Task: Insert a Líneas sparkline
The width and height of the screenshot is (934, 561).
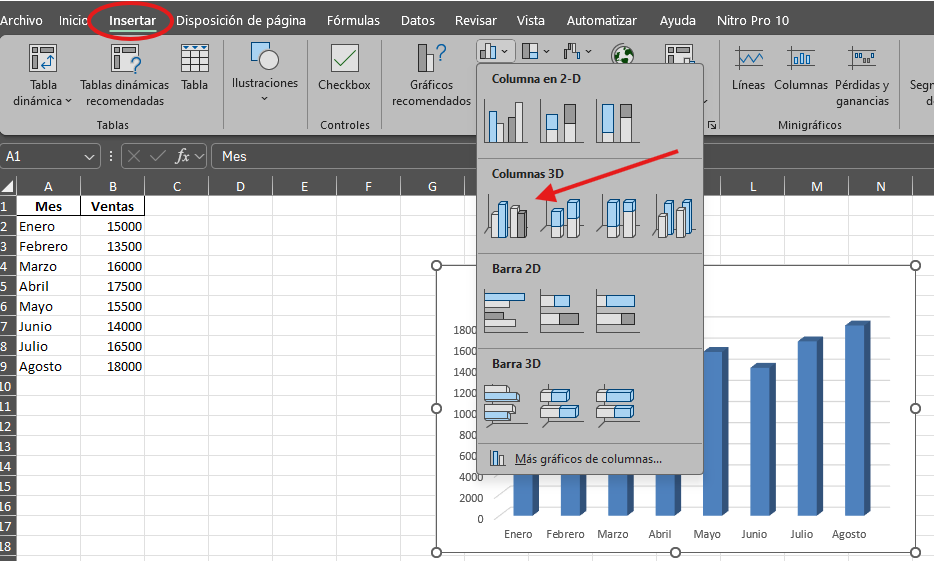Action: (748, 68)
